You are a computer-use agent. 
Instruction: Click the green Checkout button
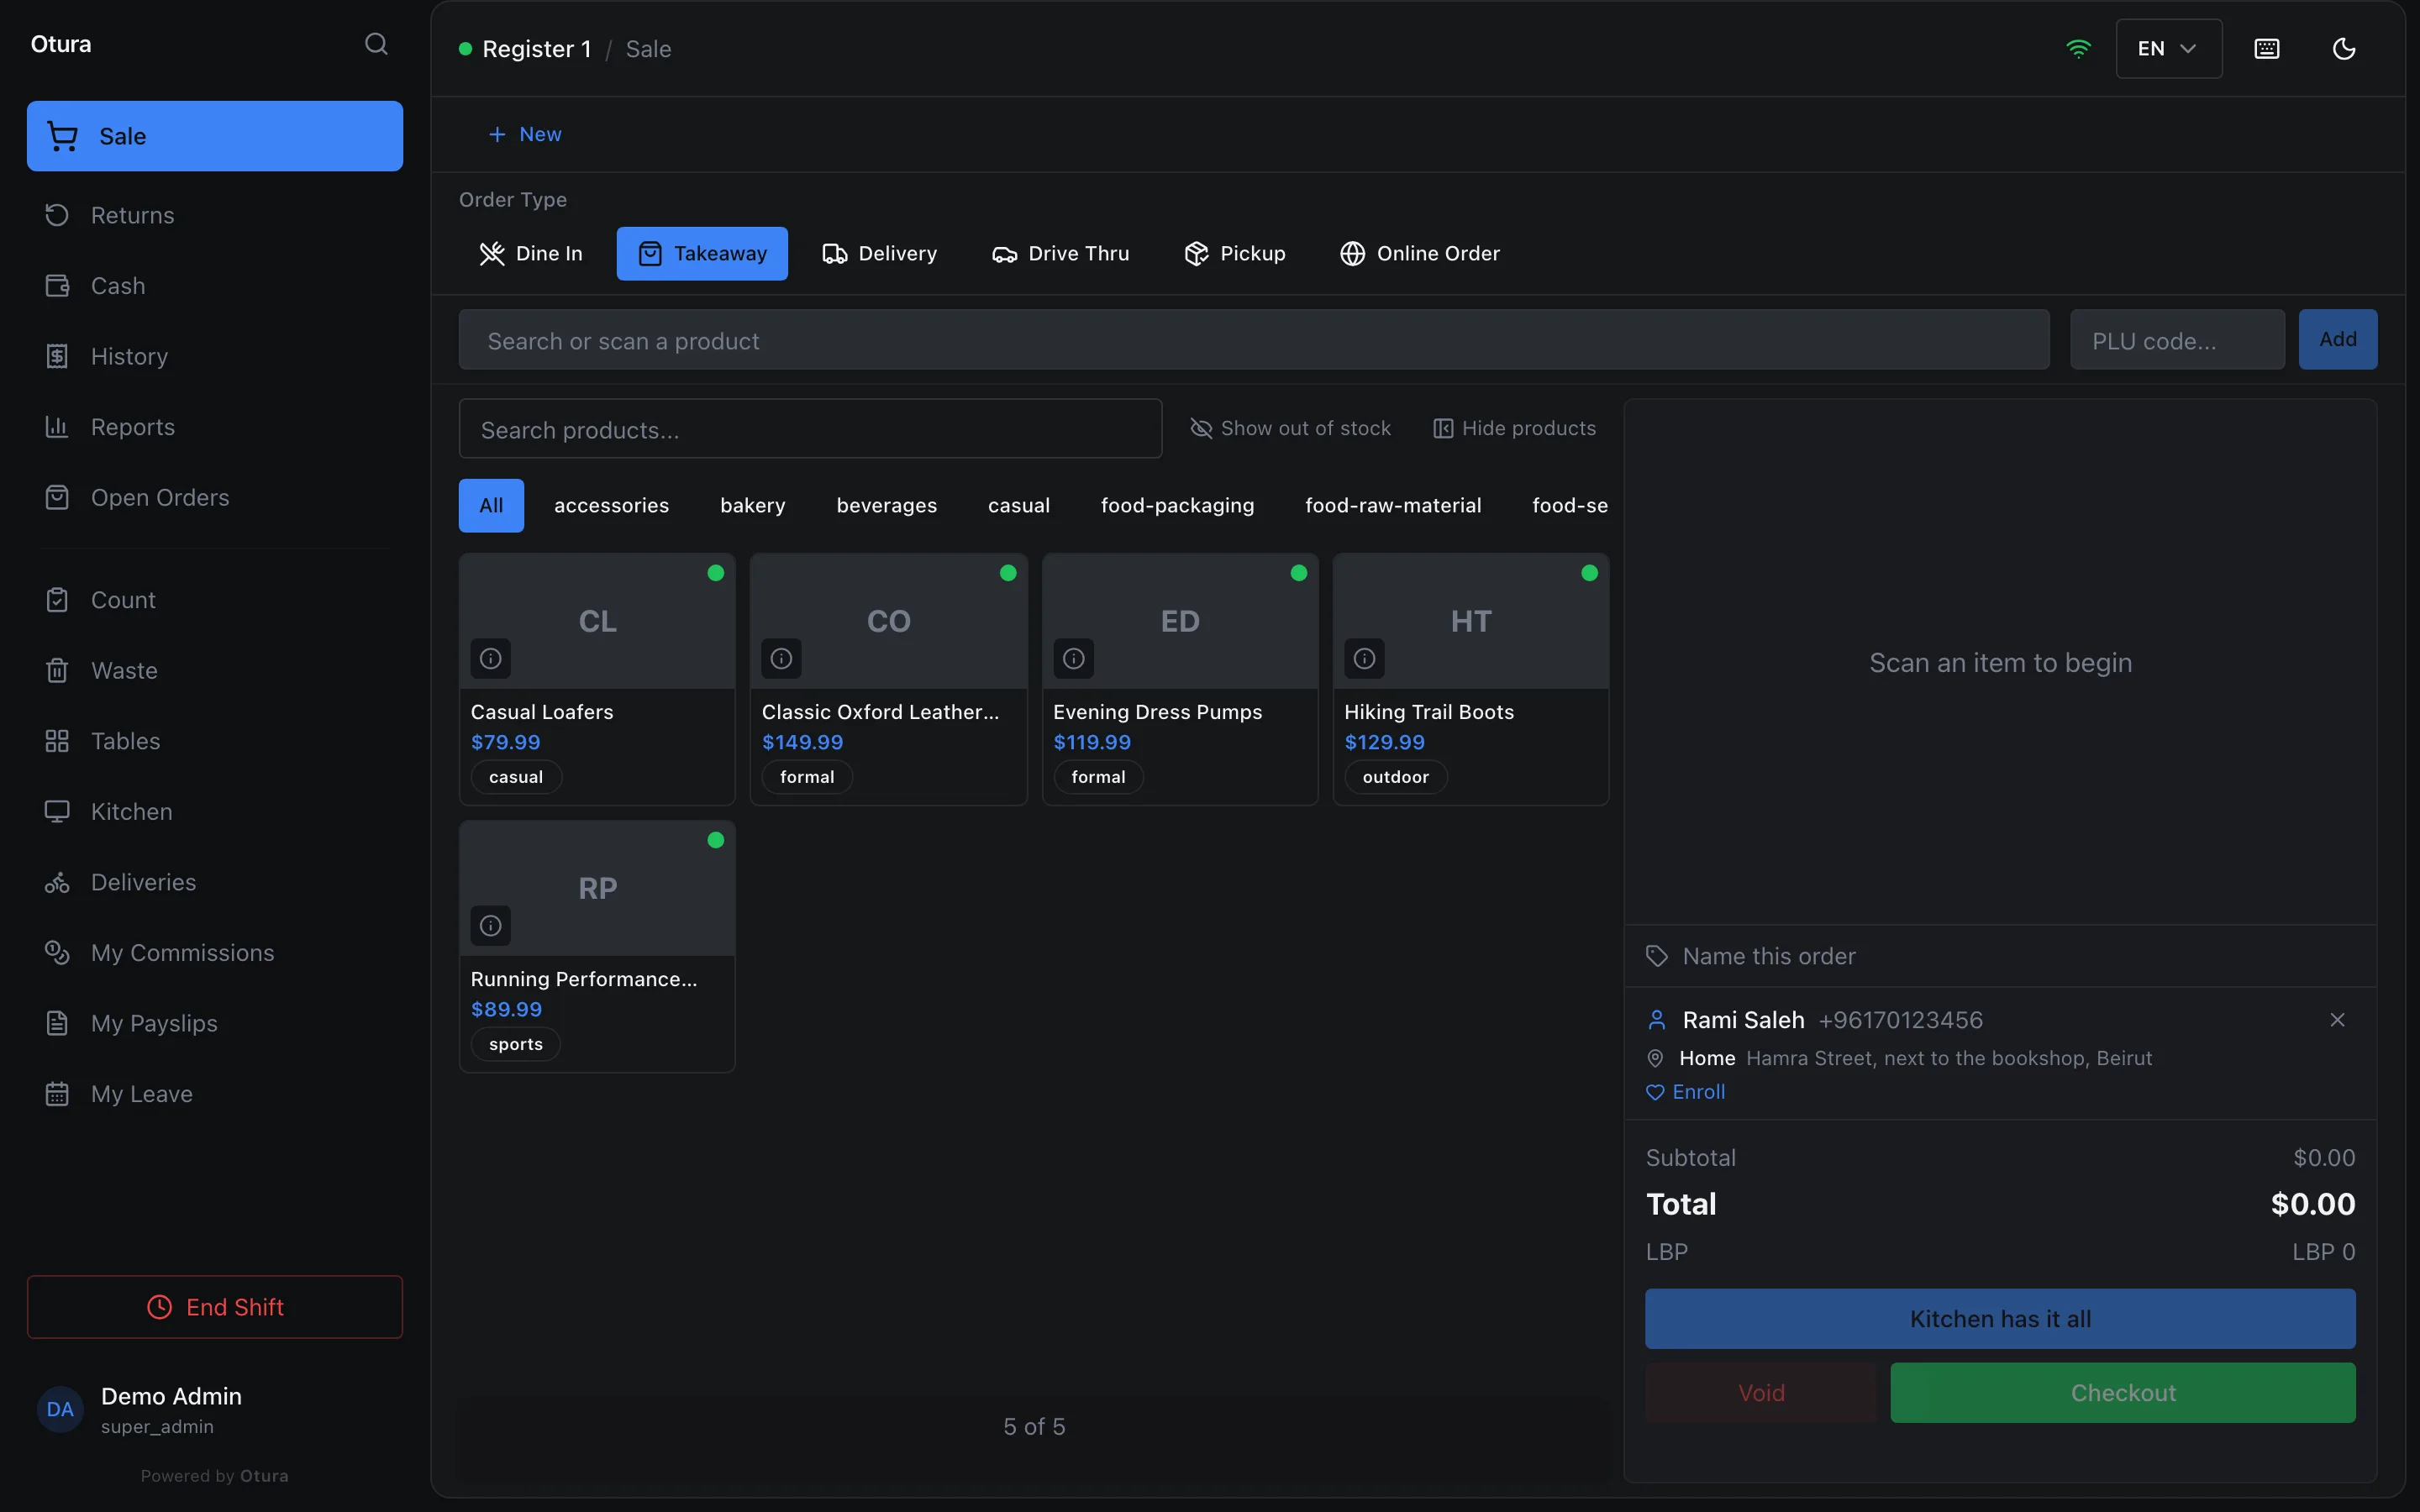pos(2122,1393)
